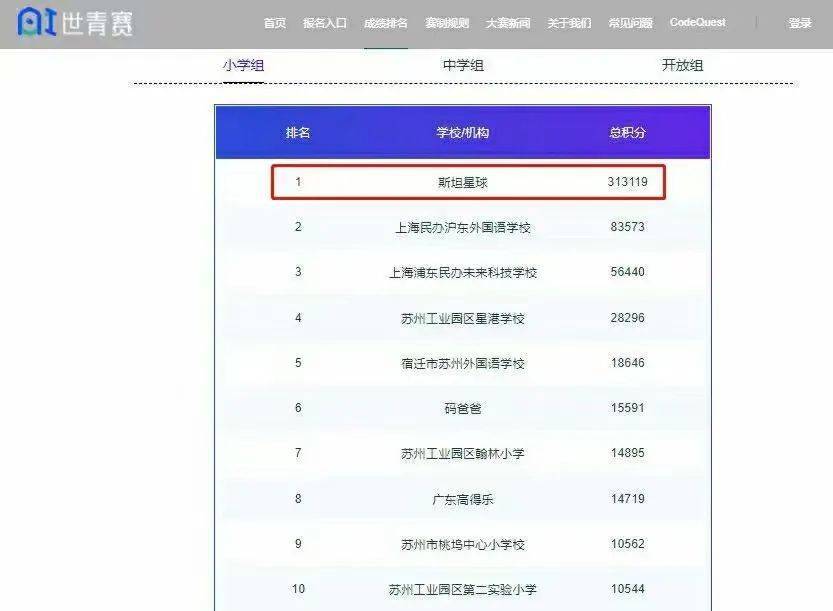833x611 pixels.
Task: Click the 广东高得乐 row in the table
Action: [x=463, y=499]
